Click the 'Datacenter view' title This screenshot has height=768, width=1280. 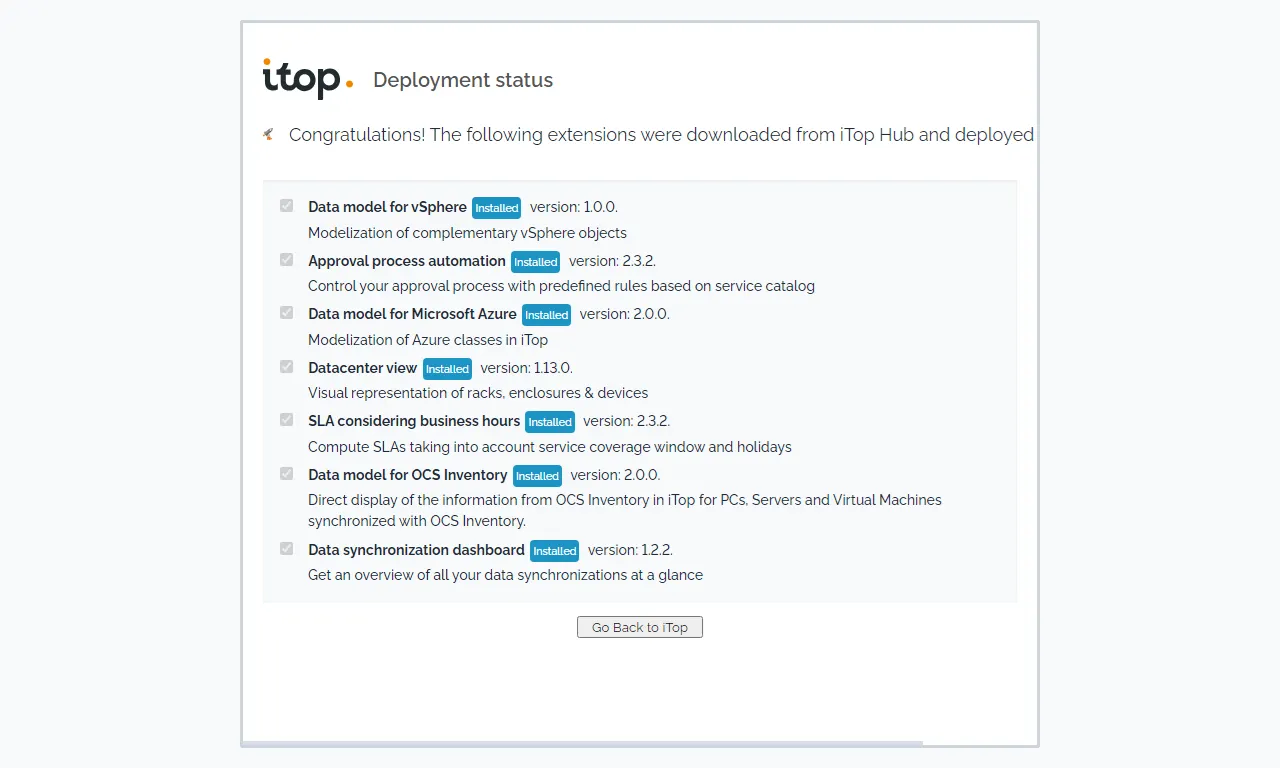coord(363,368)
